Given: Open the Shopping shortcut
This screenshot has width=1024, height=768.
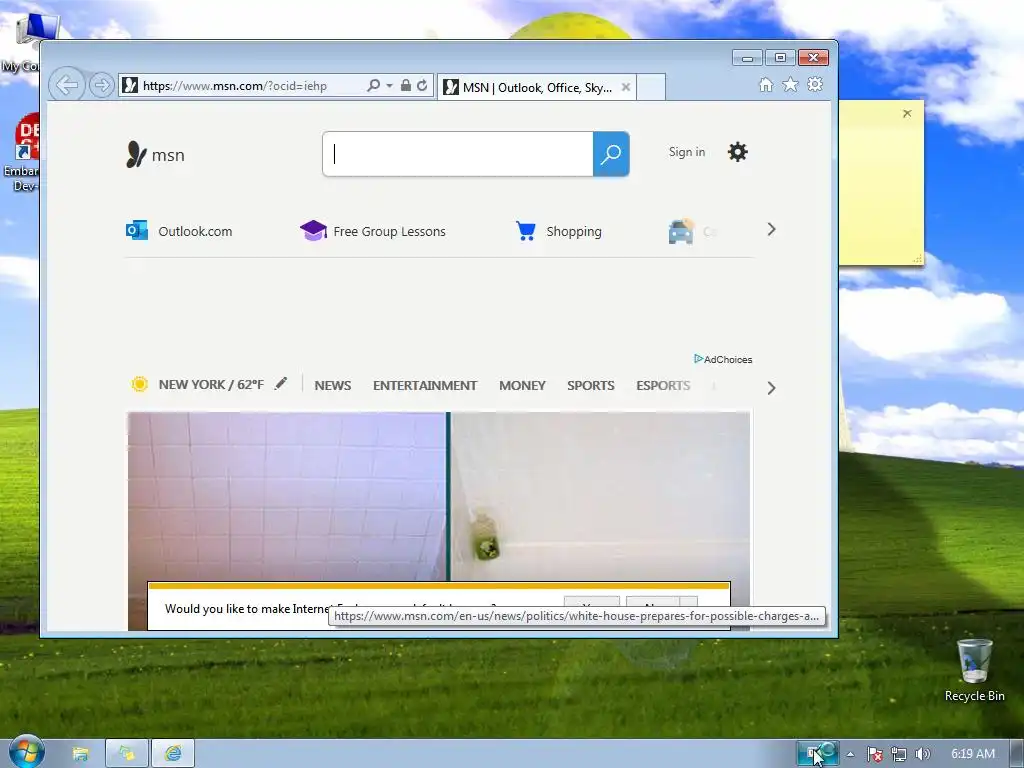Looking at the screenshot, I should (x=558, y=231).
